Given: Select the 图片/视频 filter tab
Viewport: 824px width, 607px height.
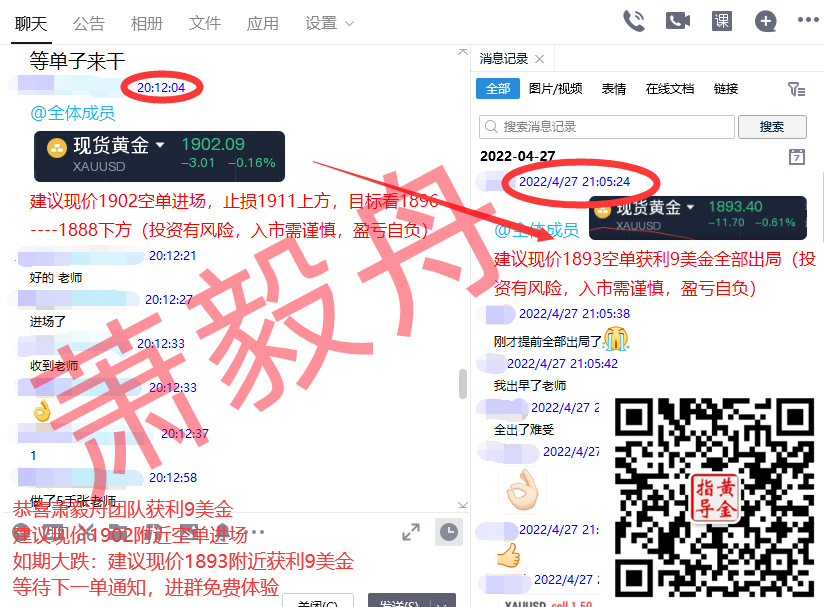Looking at the screenshot, I should pos(555,89).
